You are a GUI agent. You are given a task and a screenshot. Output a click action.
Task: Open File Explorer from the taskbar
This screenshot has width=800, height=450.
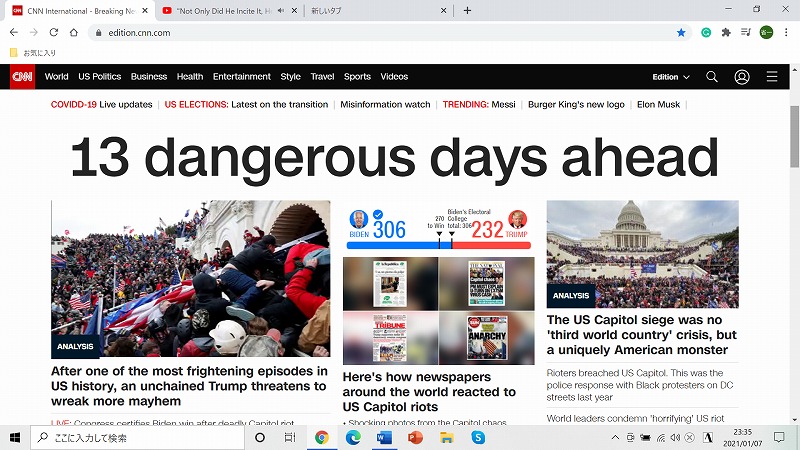click(447, 438)
